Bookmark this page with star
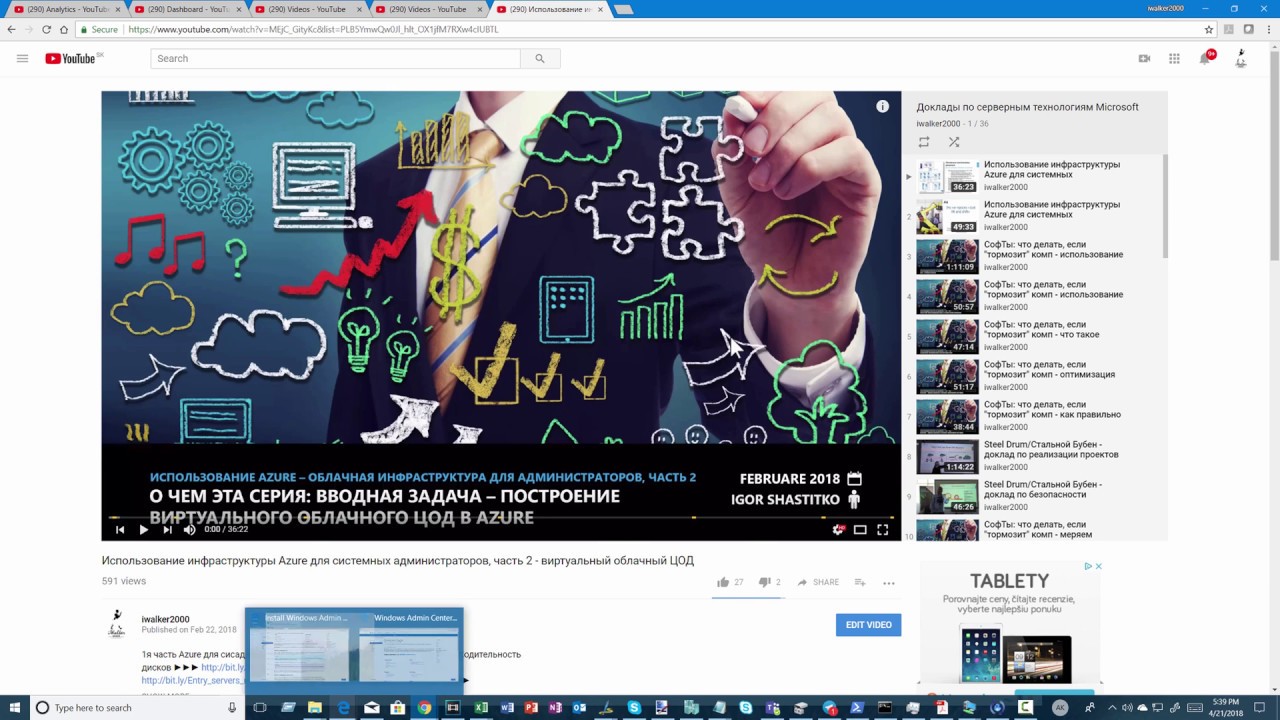The height and width of the screenshot is (720, 1280). click(1209, 30)
